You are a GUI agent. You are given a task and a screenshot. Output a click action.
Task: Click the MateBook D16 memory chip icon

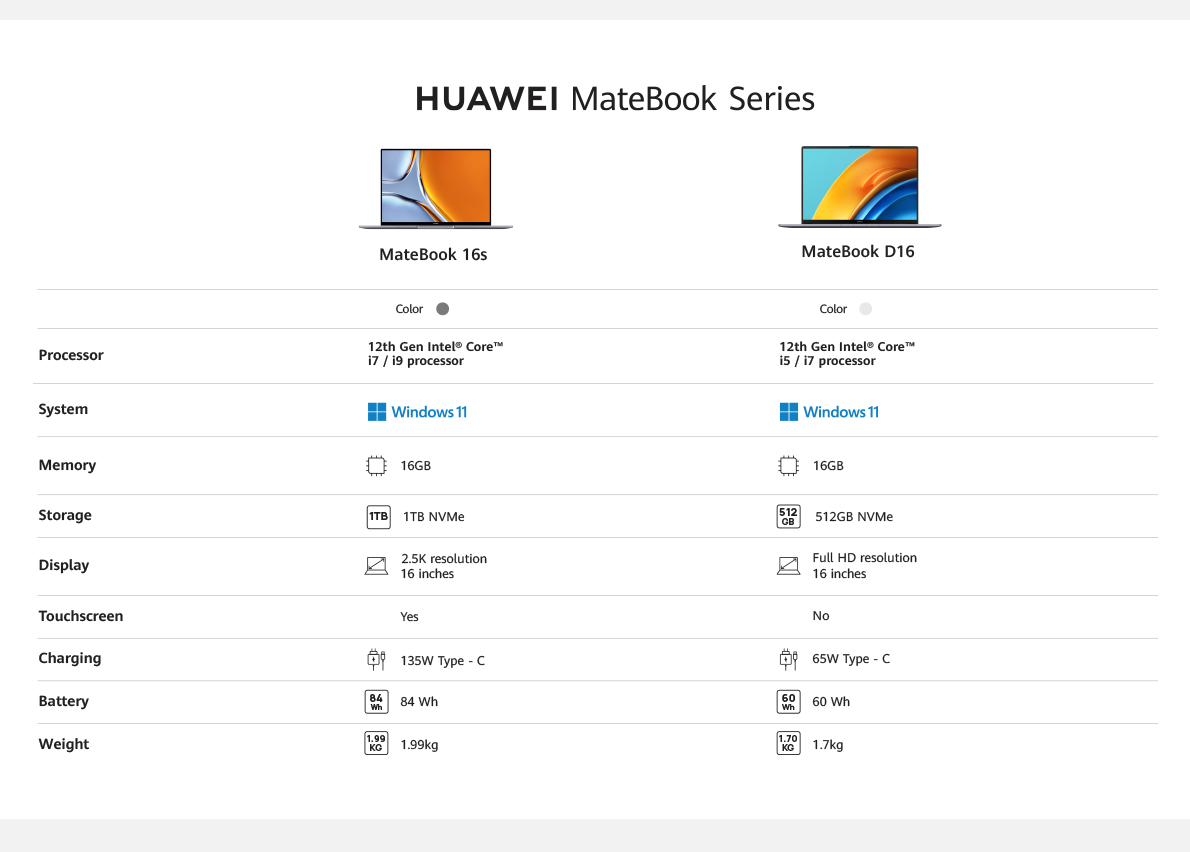[x=788, y=465]
